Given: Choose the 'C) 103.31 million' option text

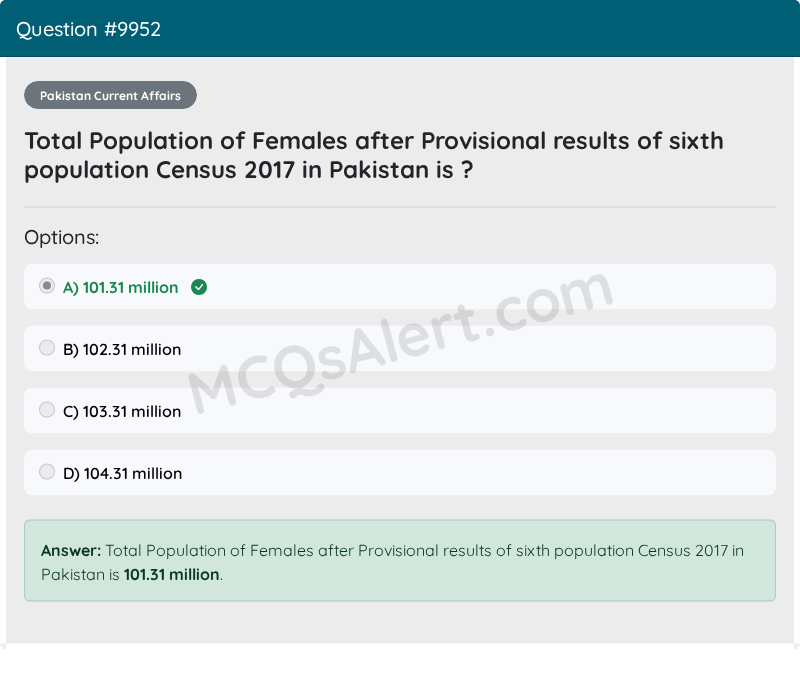Looking at the screenshot, I should coord(122,412).
